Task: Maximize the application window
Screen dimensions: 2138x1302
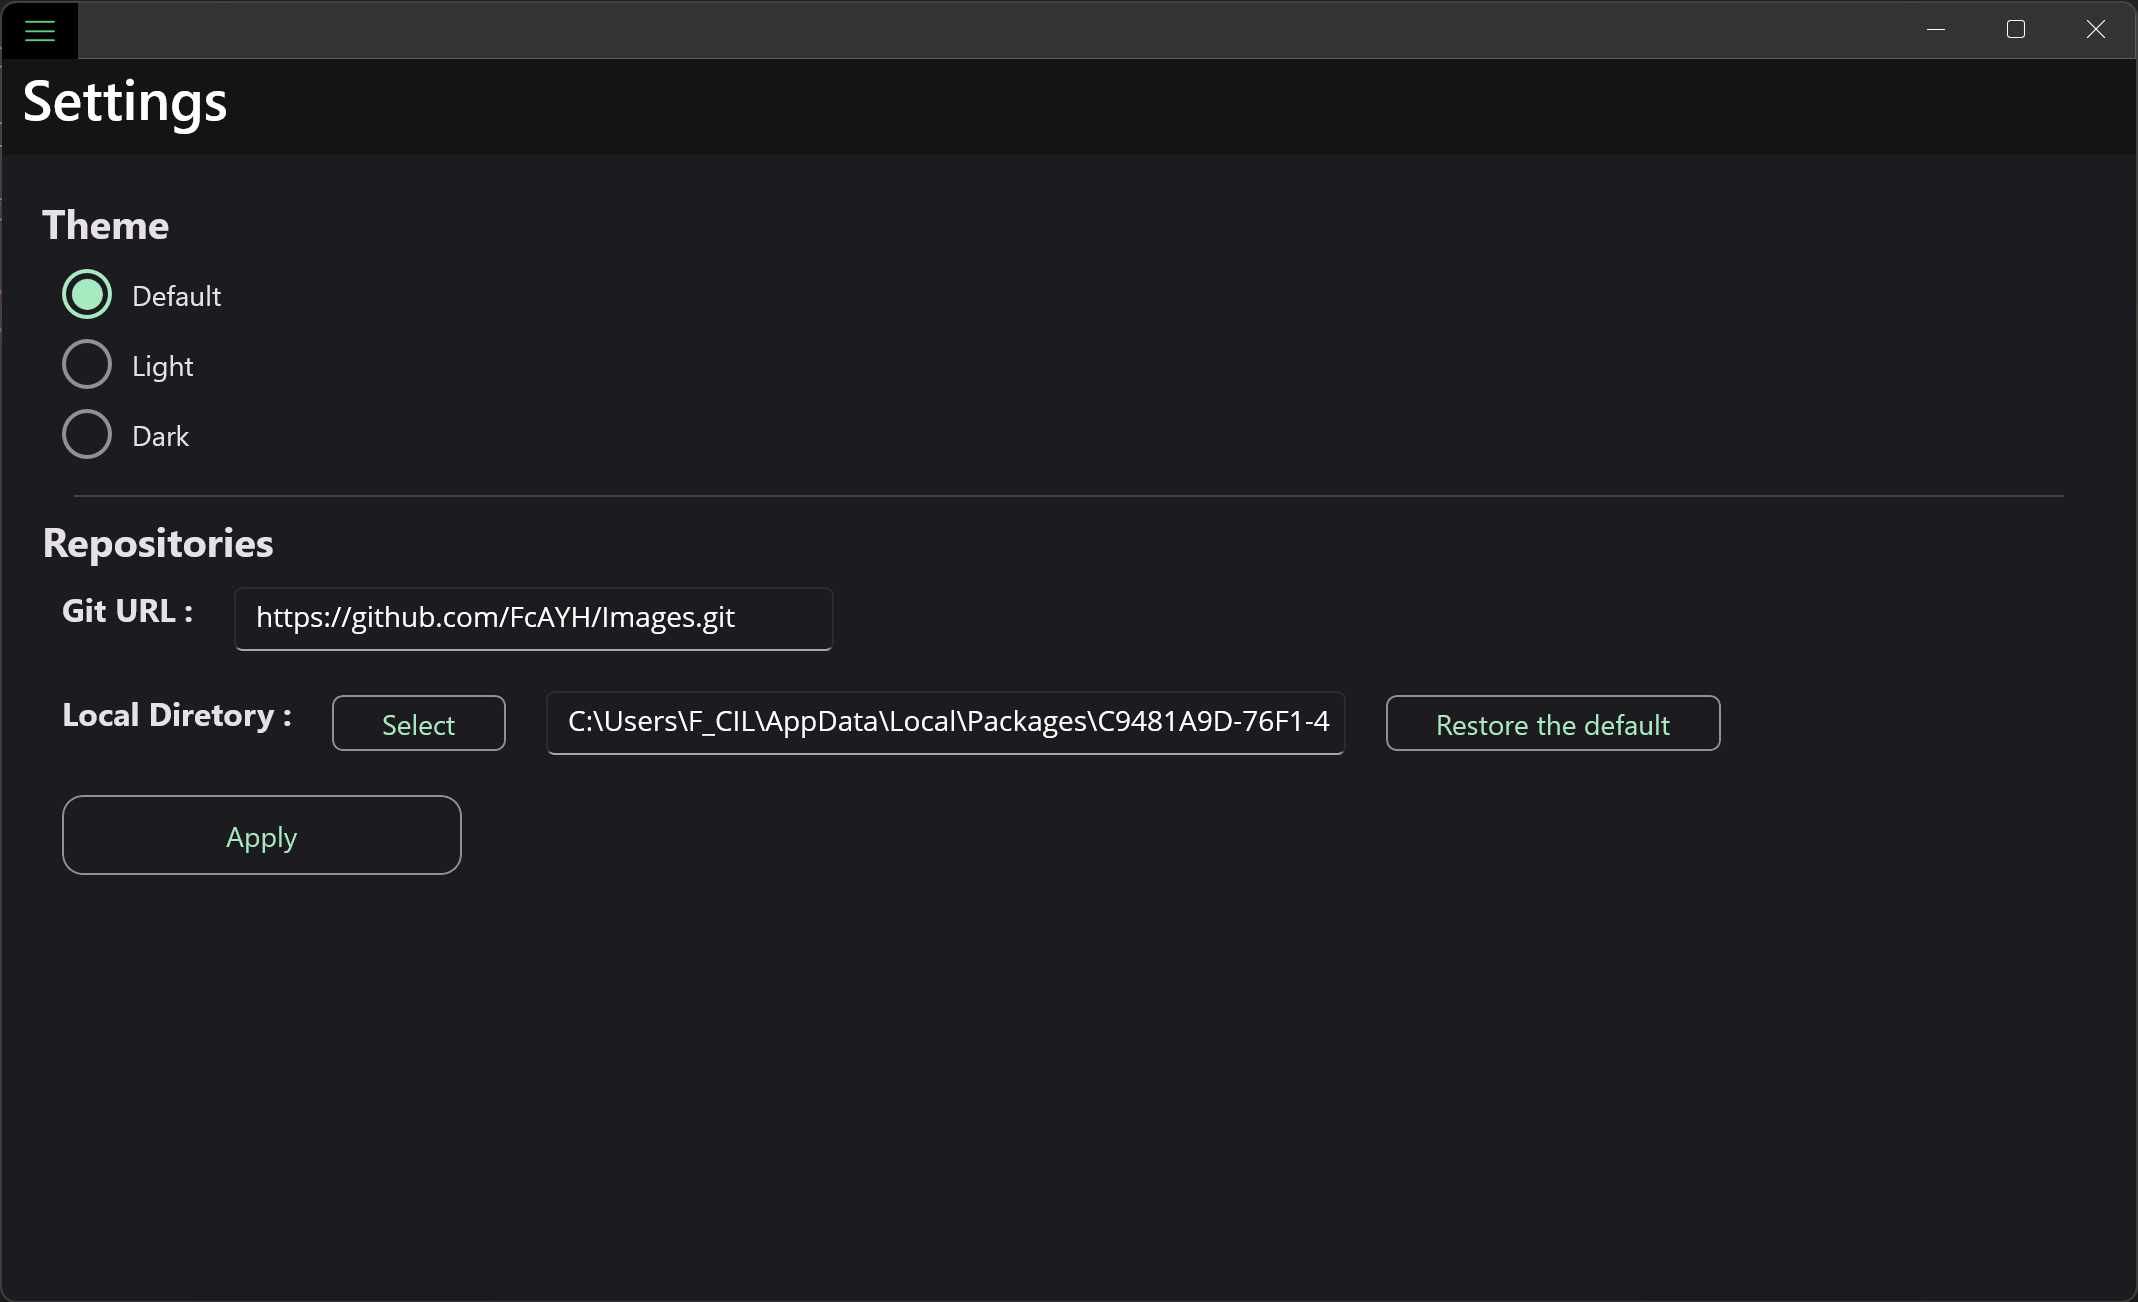Action: click(2016, 30)
